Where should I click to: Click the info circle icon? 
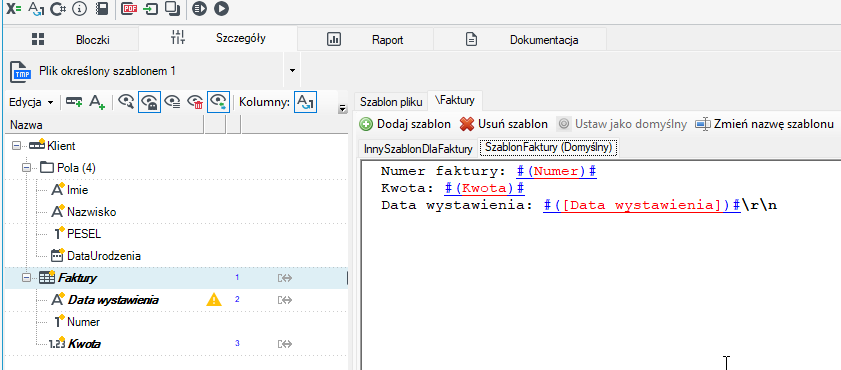tap(79, 9)
